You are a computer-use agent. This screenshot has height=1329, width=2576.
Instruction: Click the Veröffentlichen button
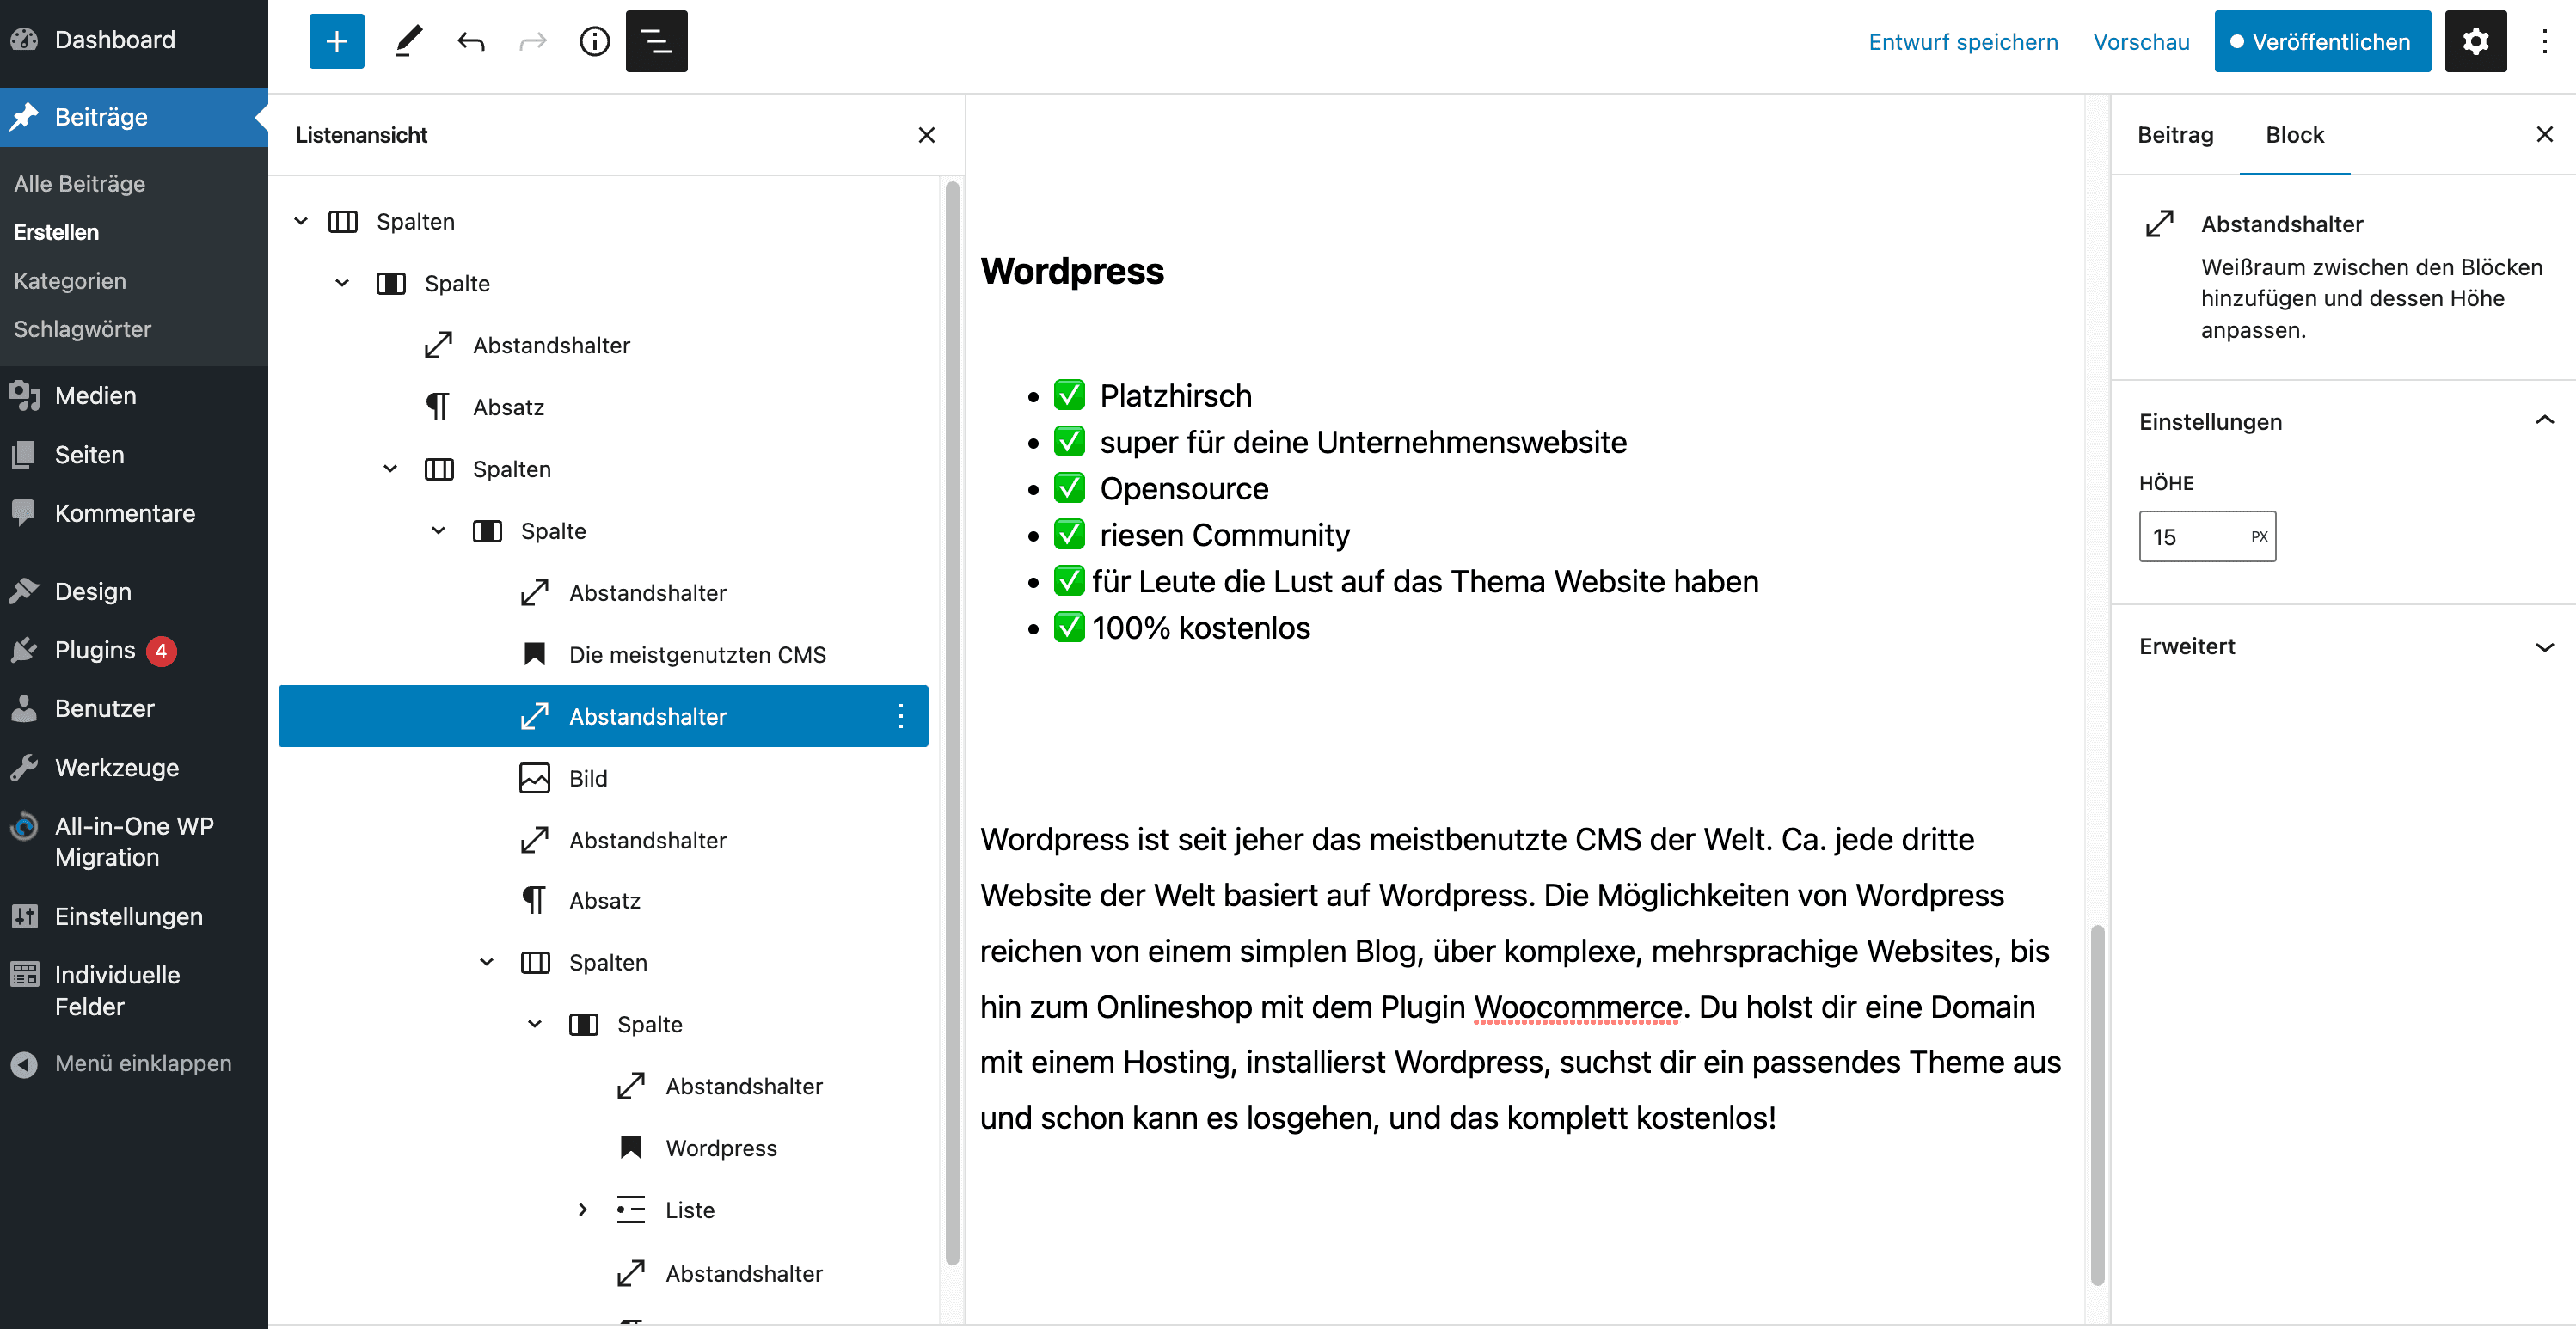point(2322,42)
